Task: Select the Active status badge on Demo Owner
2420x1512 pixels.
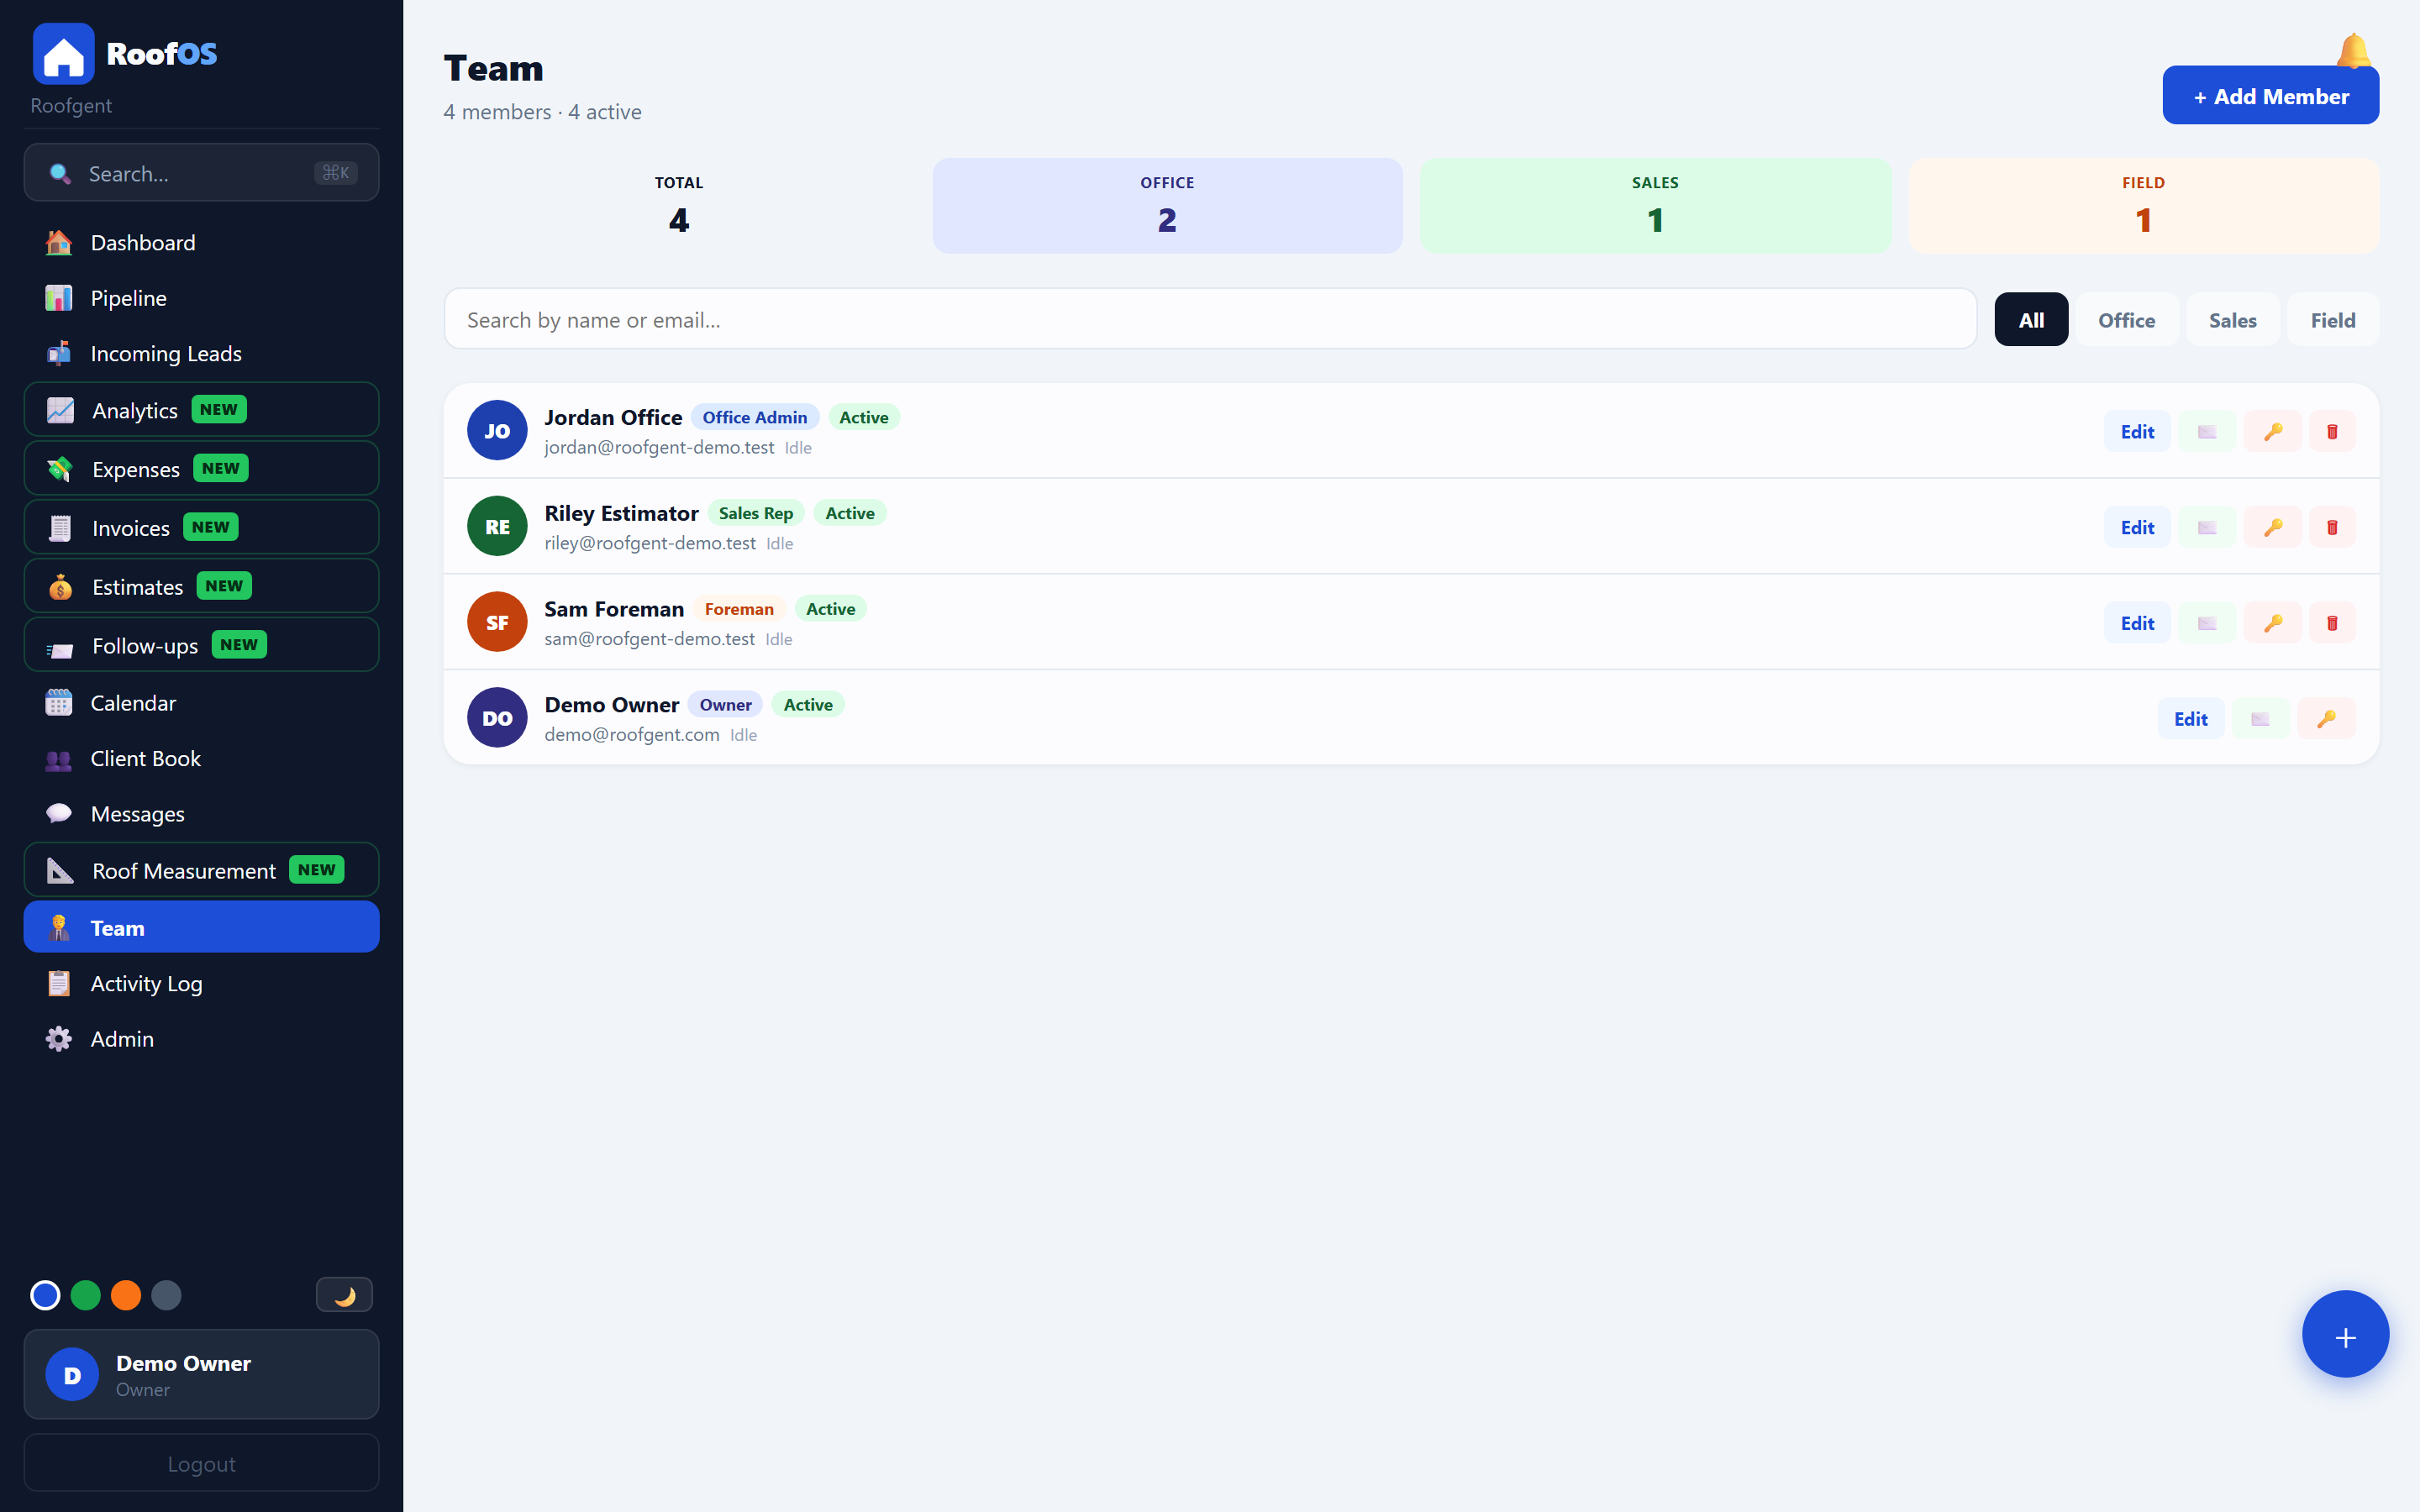Action: point(808,704)
